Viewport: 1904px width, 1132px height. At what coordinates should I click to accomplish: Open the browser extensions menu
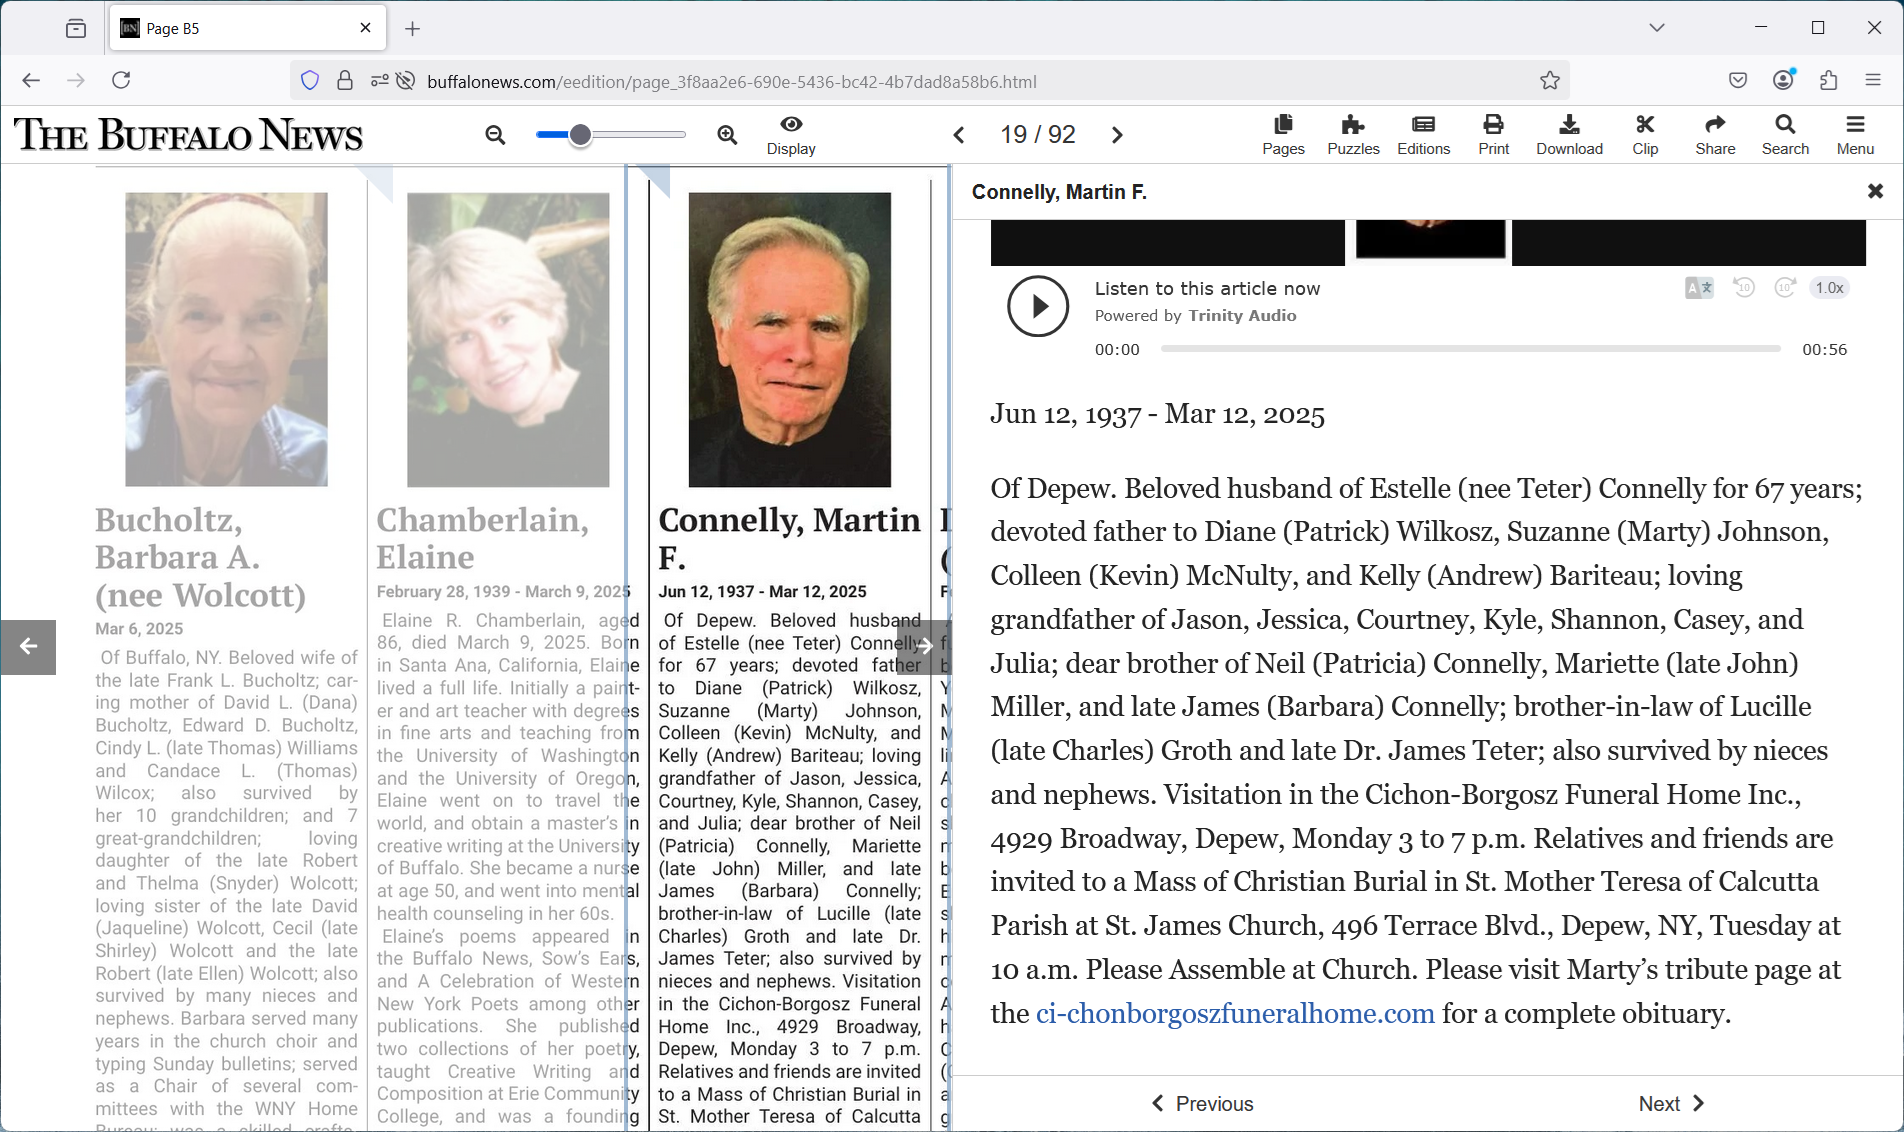1829,81
